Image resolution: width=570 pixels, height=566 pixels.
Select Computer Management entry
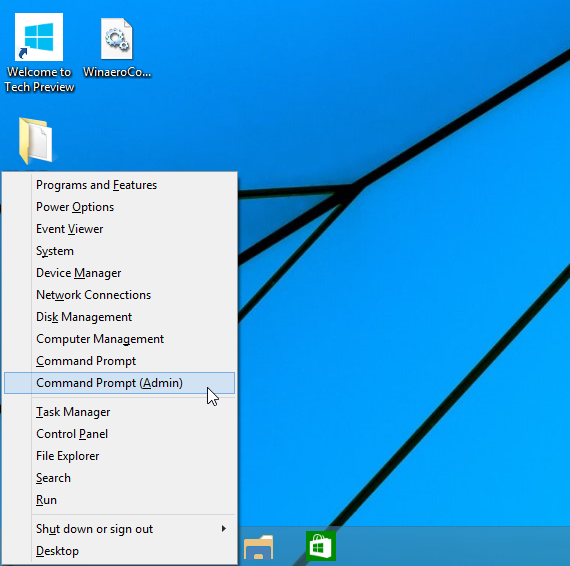tap(119, 339)
